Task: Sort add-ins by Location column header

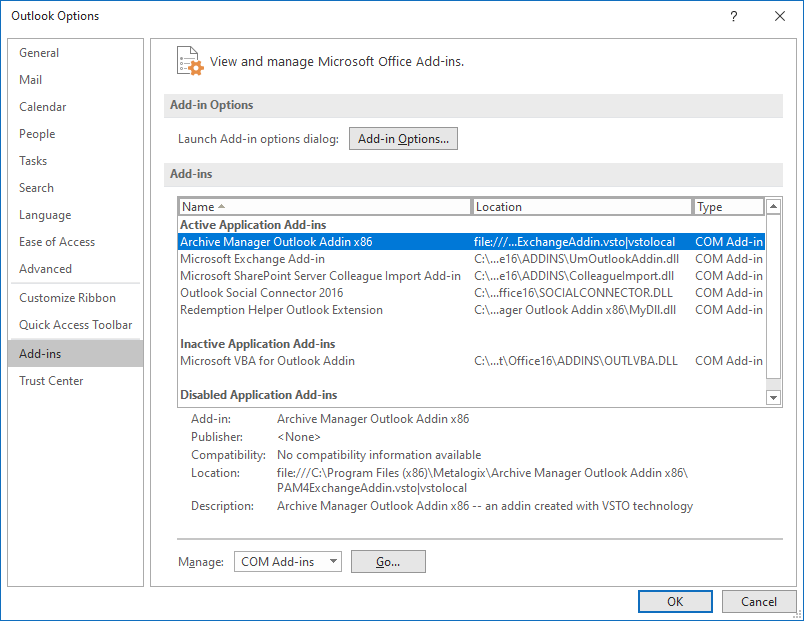Action: 582,207
